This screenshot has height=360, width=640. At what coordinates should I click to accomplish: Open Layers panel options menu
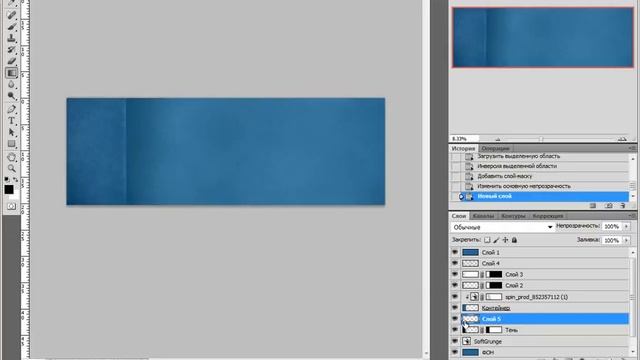point(633,216)
